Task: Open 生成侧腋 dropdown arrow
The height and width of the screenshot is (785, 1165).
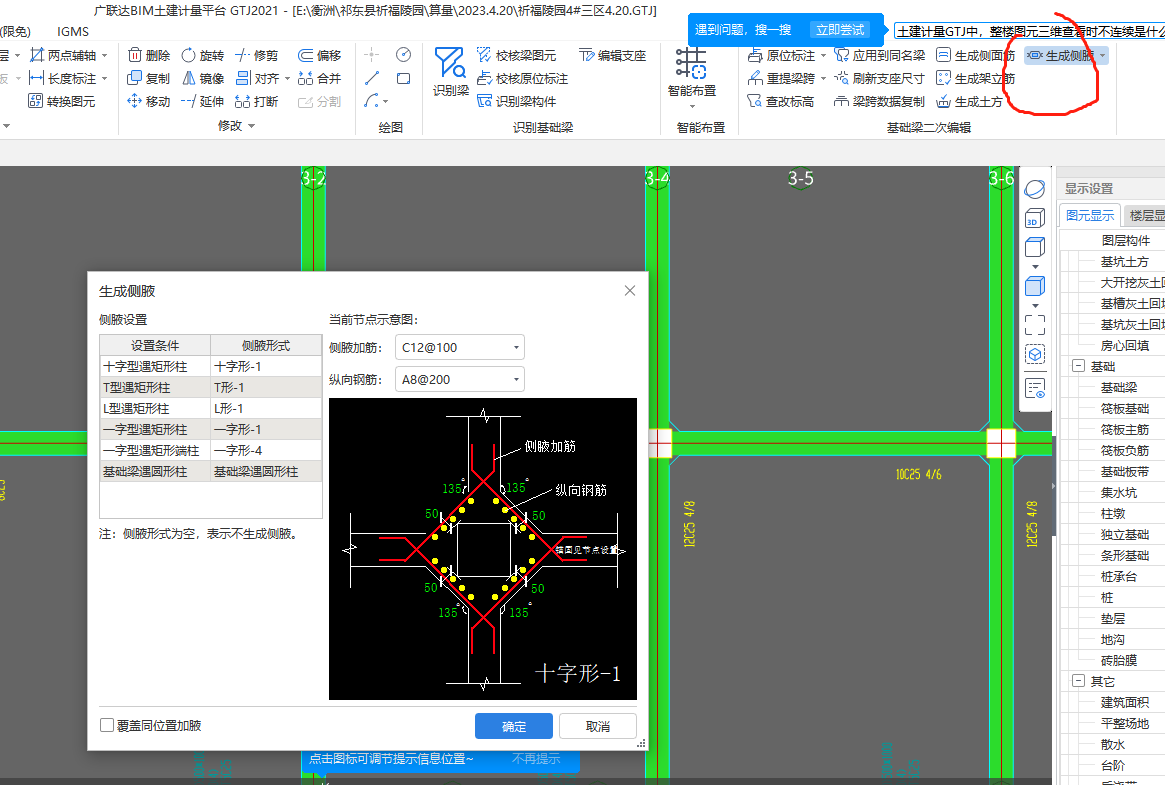Action: pyautogui.click(x=1103, y=56)
